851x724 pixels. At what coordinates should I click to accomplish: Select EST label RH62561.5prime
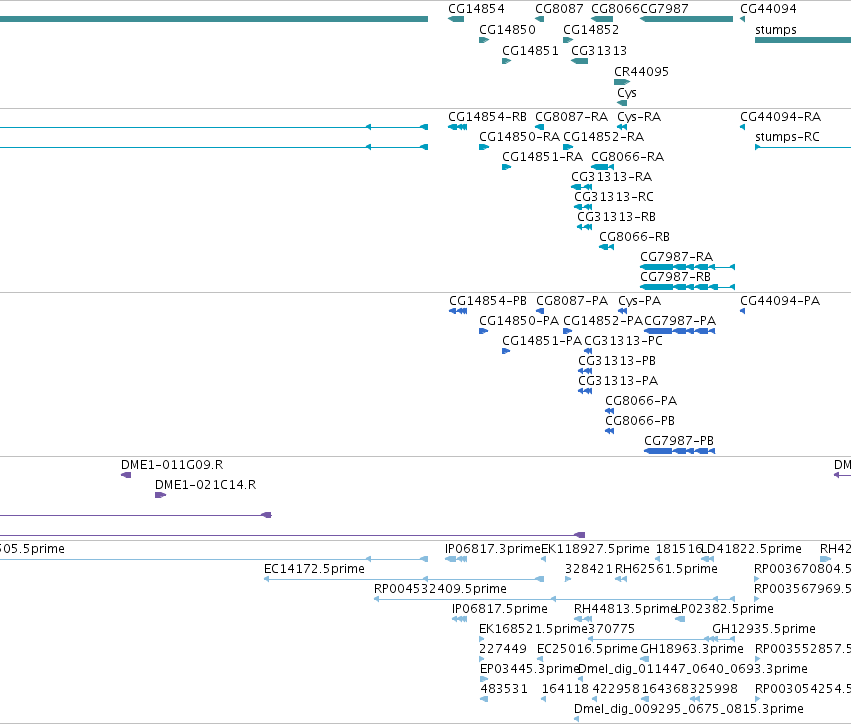(x=666, y=569)
